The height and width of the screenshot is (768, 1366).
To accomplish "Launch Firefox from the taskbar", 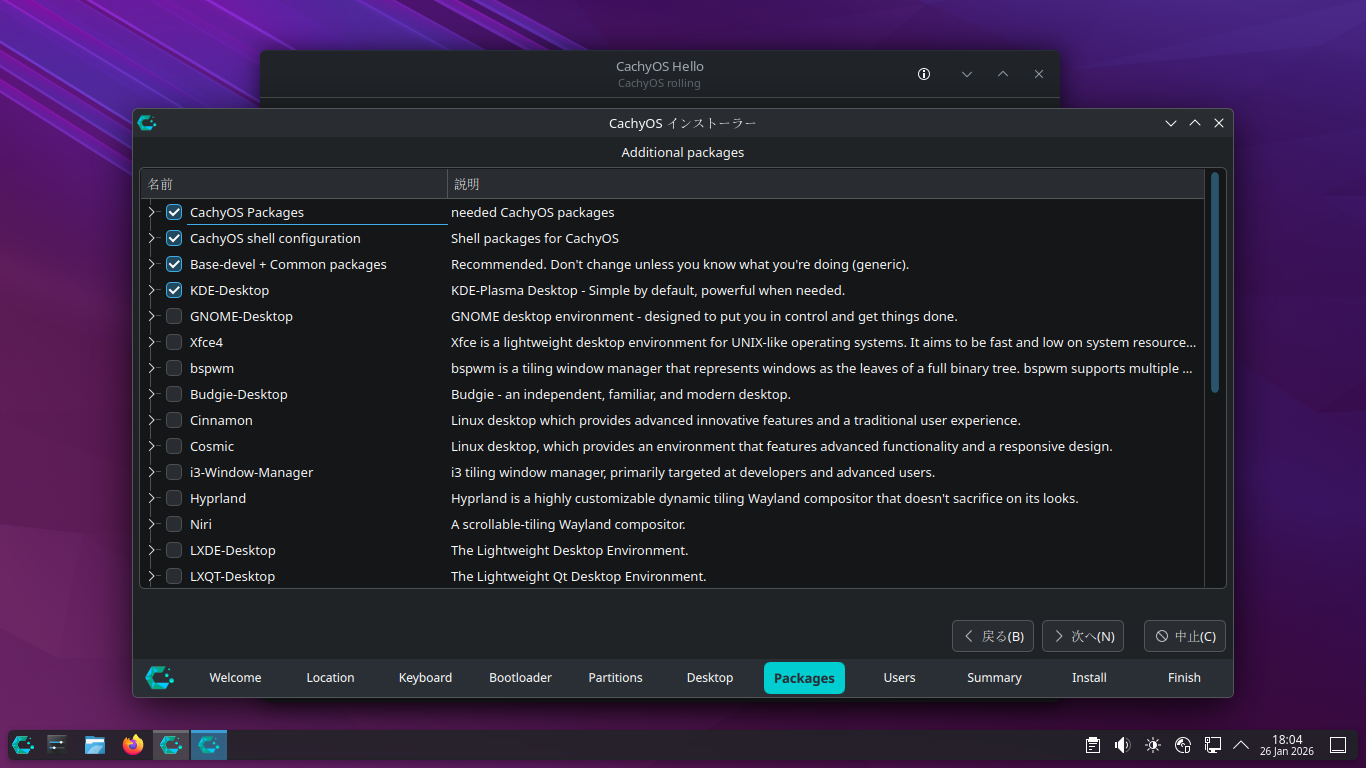I will coord(133,744).
